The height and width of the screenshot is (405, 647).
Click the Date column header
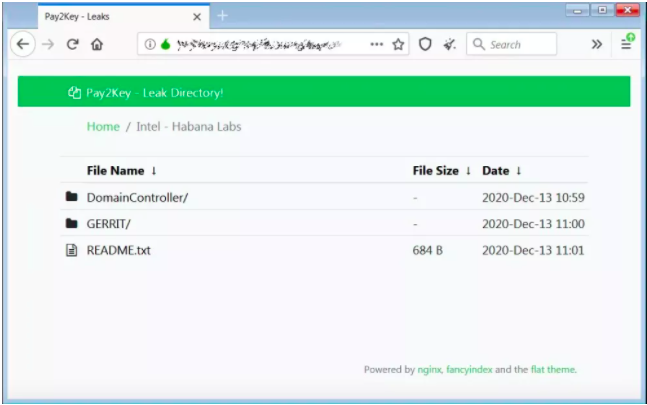click(496, 171)
